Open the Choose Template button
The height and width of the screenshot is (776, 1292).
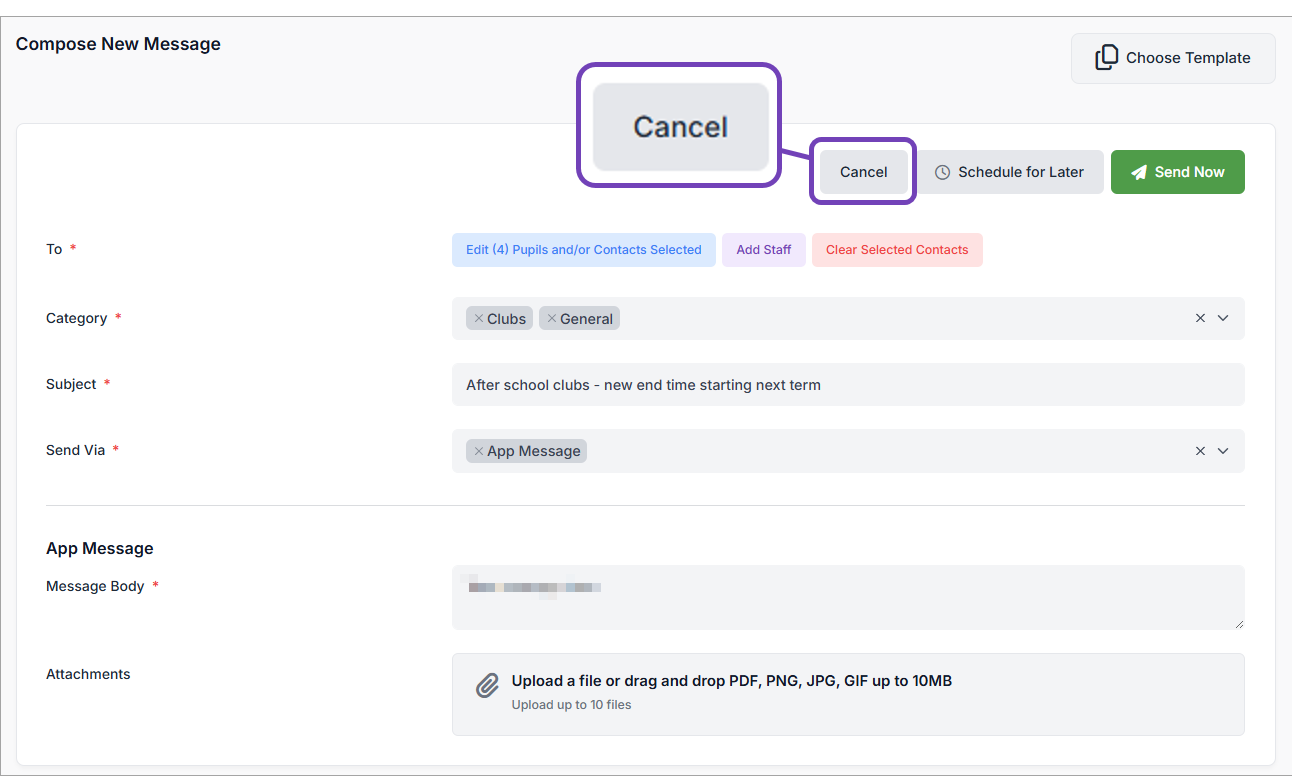click(1173, 58)
